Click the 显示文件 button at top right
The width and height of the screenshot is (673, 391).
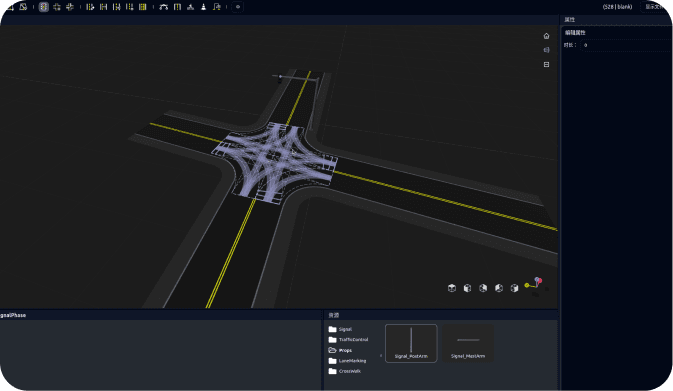click(x=655, y=7)
